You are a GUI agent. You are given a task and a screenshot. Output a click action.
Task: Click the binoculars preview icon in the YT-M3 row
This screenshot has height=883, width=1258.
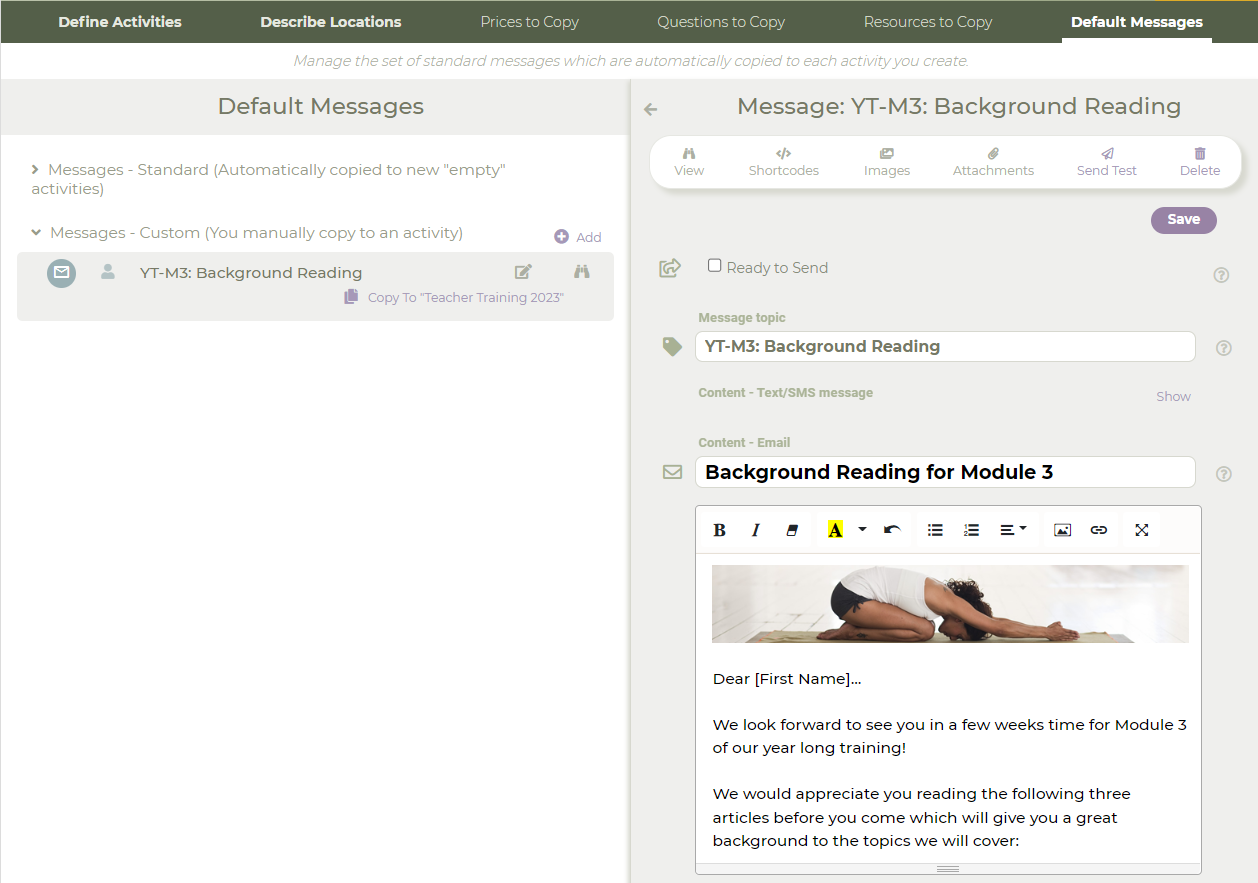coord(582,271)
